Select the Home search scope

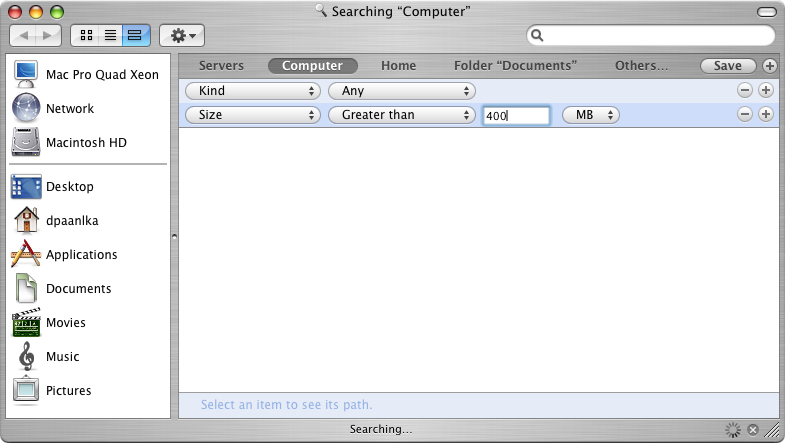pyautogui.click(x=399, y=66)
